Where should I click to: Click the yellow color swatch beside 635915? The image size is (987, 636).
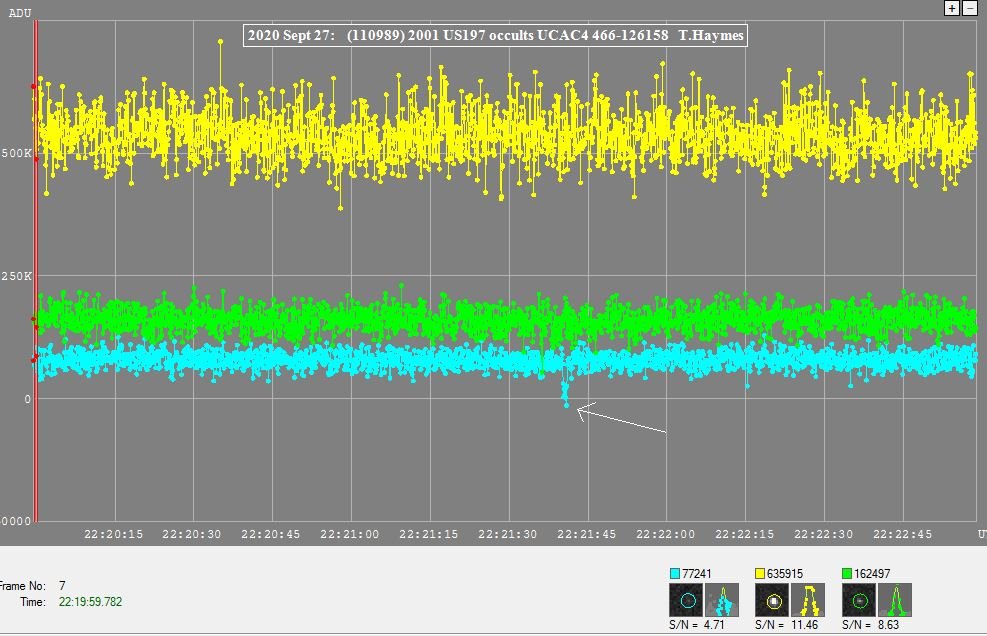tap(761, 574)
